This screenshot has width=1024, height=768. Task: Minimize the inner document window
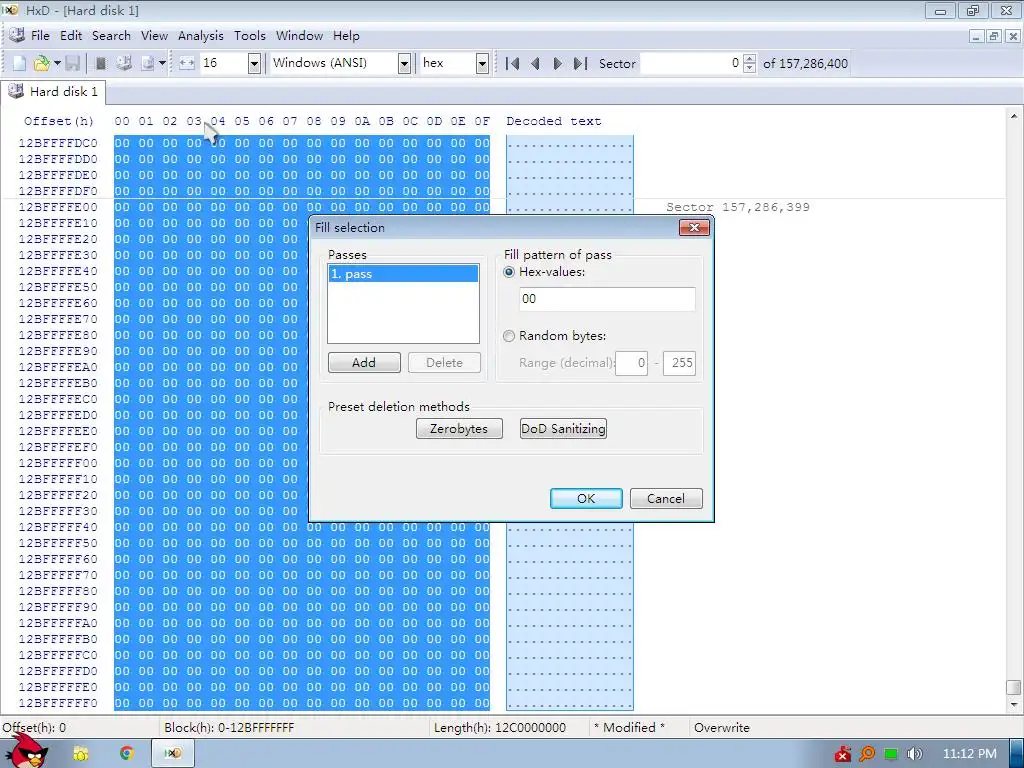point(976,37)
